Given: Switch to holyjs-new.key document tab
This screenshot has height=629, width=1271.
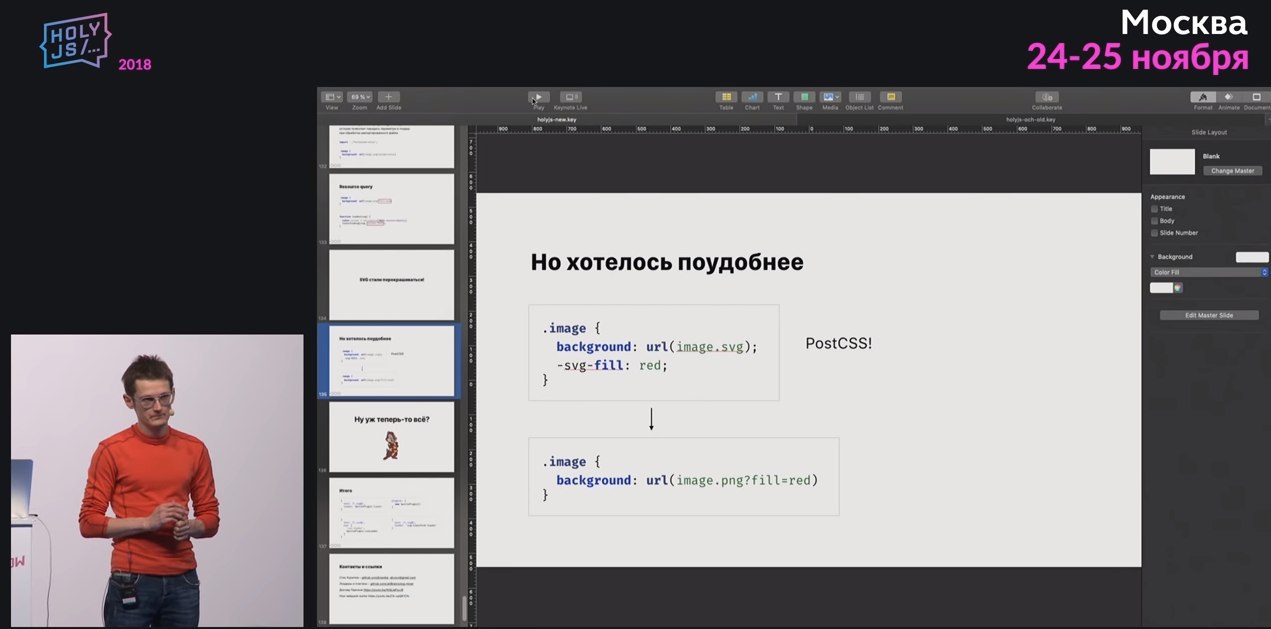Looking at the screenshot, I should coord(557,119).
